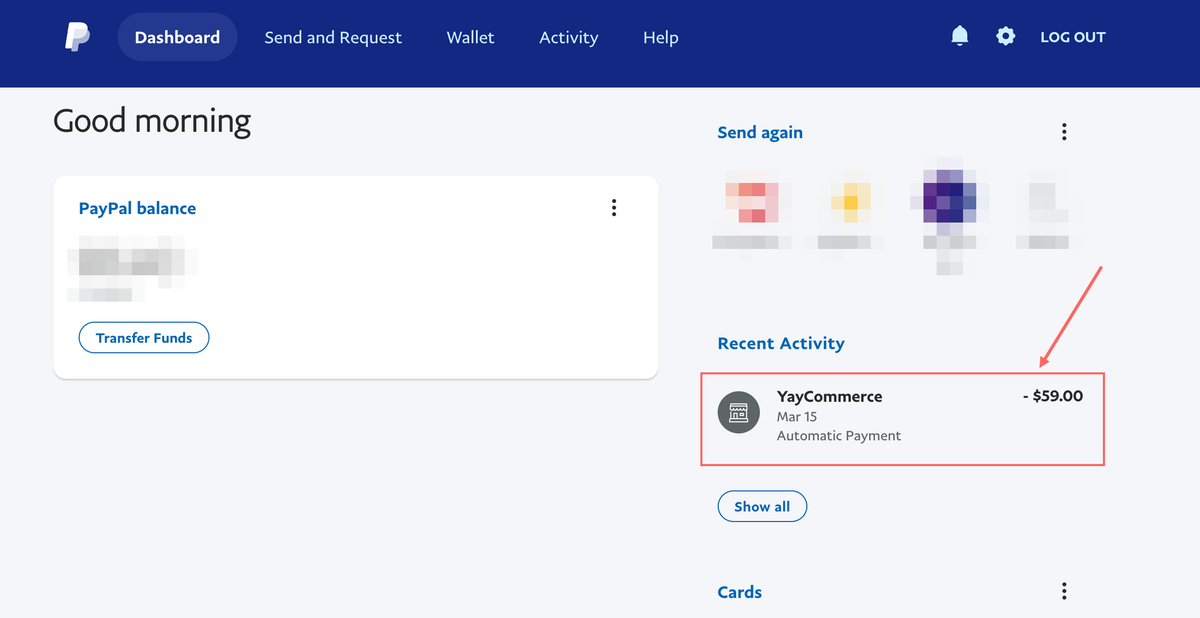Open the Help menu item
1200x618 pixels.
coord(660,37)
